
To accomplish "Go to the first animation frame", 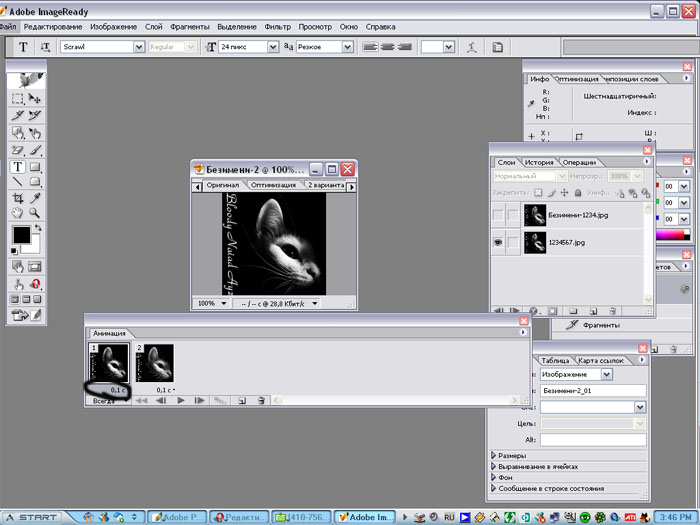I will (142, 400).
